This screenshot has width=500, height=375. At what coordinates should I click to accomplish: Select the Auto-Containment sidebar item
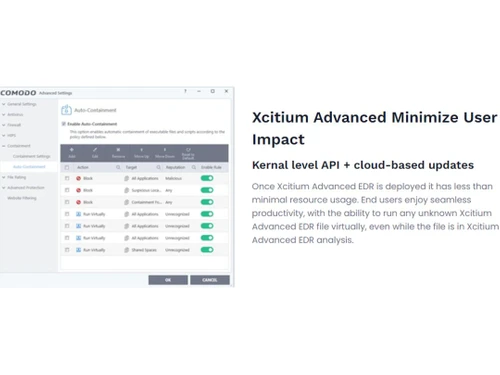(29, 167)
